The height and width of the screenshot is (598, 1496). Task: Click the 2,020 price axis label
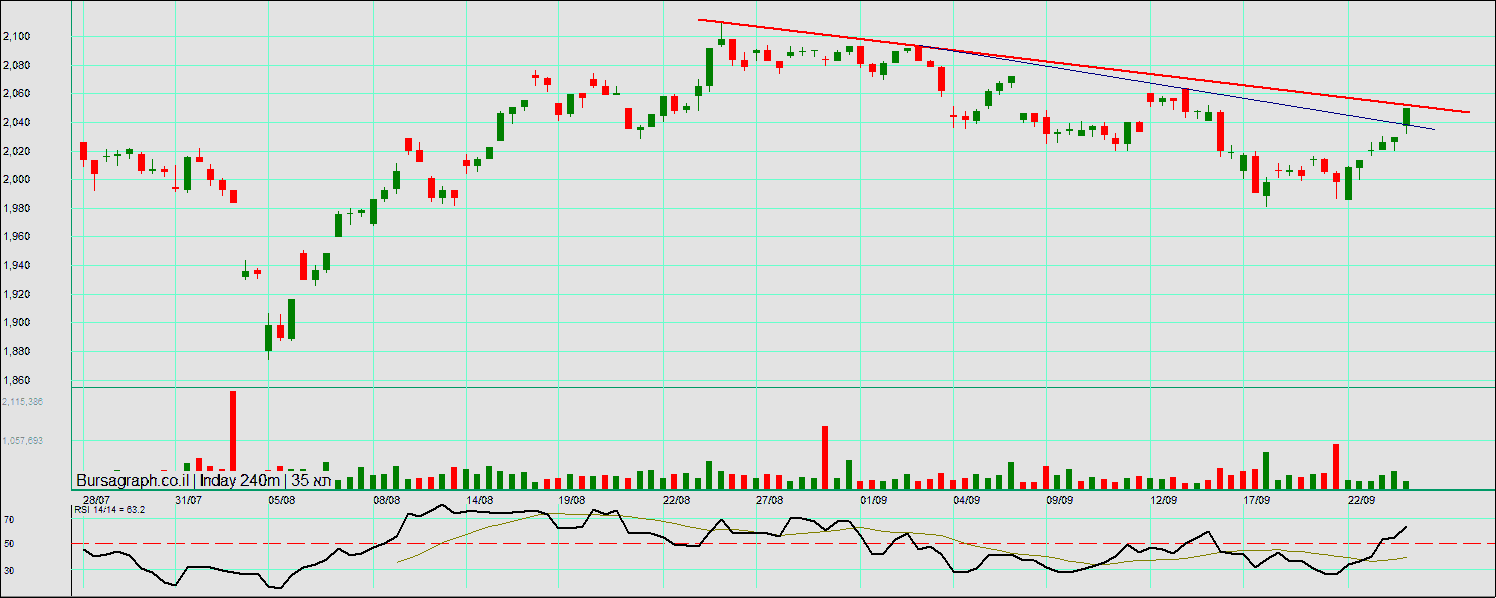[16, 152]
